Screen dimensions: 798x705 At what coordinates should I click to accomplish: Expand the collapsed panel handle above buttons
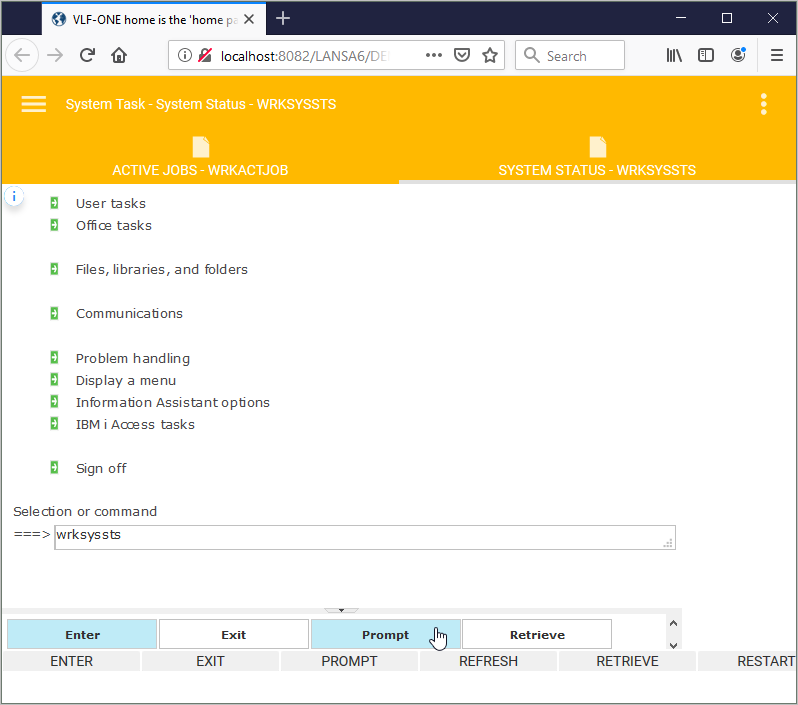pos(341,609)
